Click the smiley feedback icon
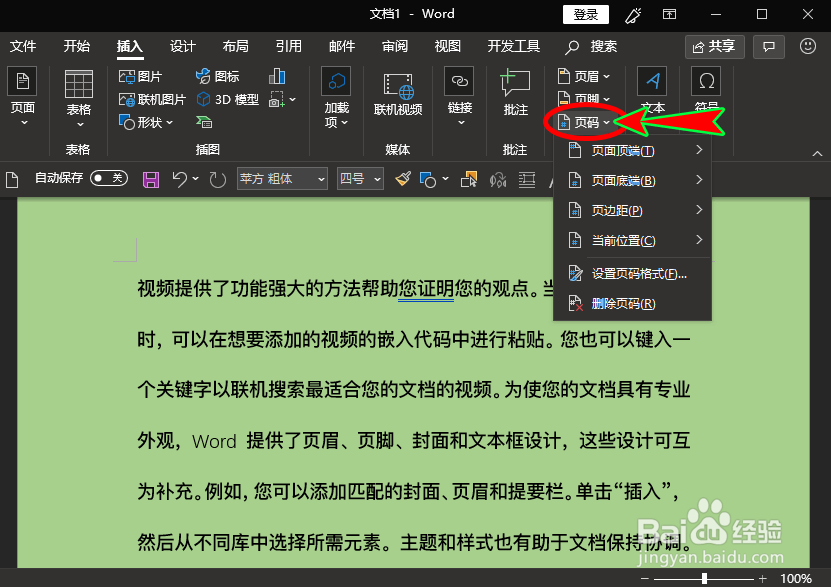 (x=808, y=46)
